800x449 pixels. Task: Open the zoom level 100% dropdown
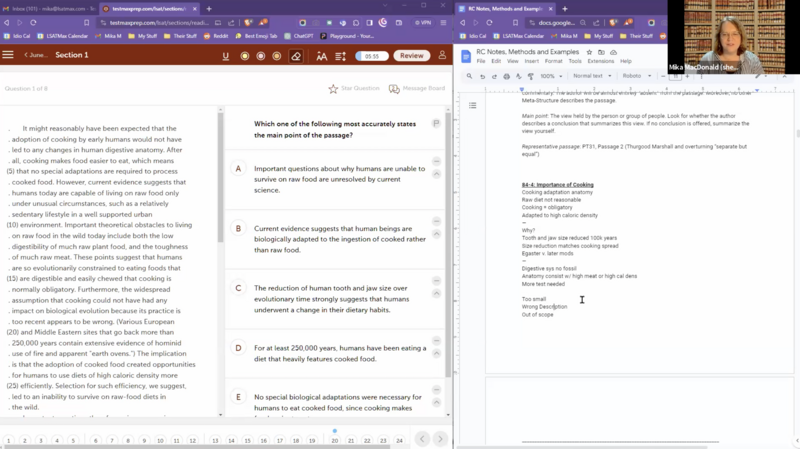tap(551, 76)
